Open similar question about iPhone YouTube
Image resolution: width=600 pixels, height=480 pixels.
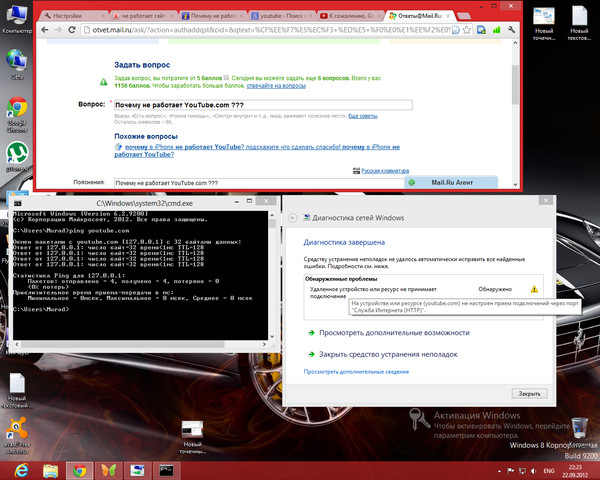(257, 151)
